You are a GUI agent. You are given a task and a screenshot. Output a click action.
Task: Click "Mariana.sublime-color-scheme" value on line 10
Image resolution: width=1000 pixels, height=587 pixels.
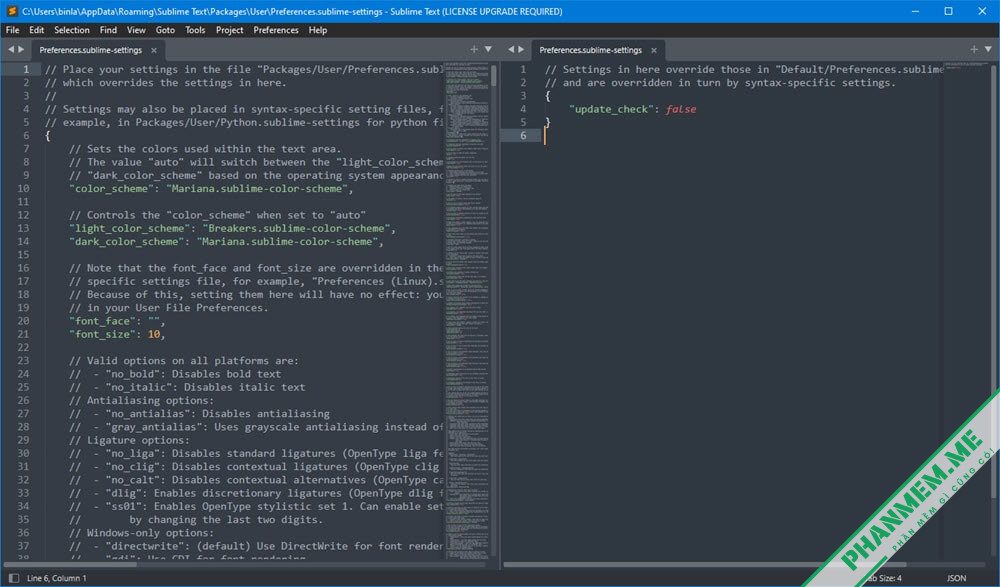click(x=257, y=189)
